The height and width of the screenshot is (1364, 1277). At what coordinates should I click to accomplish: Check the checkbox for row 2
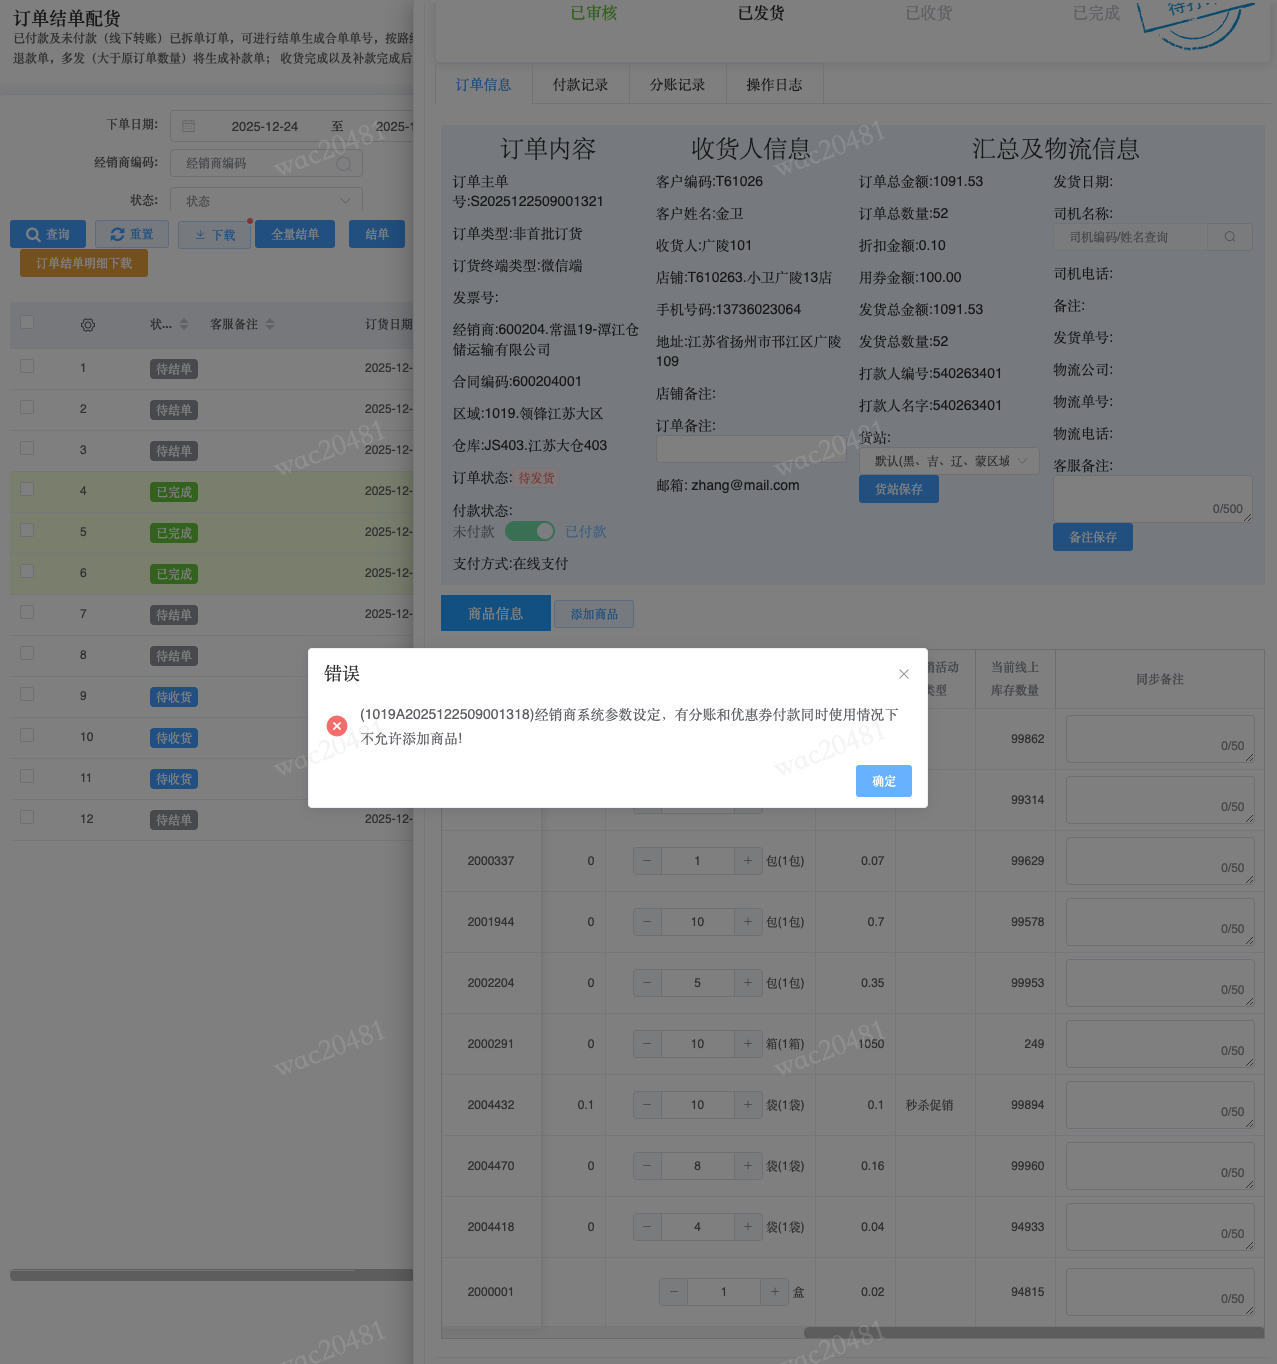(27, 407)
